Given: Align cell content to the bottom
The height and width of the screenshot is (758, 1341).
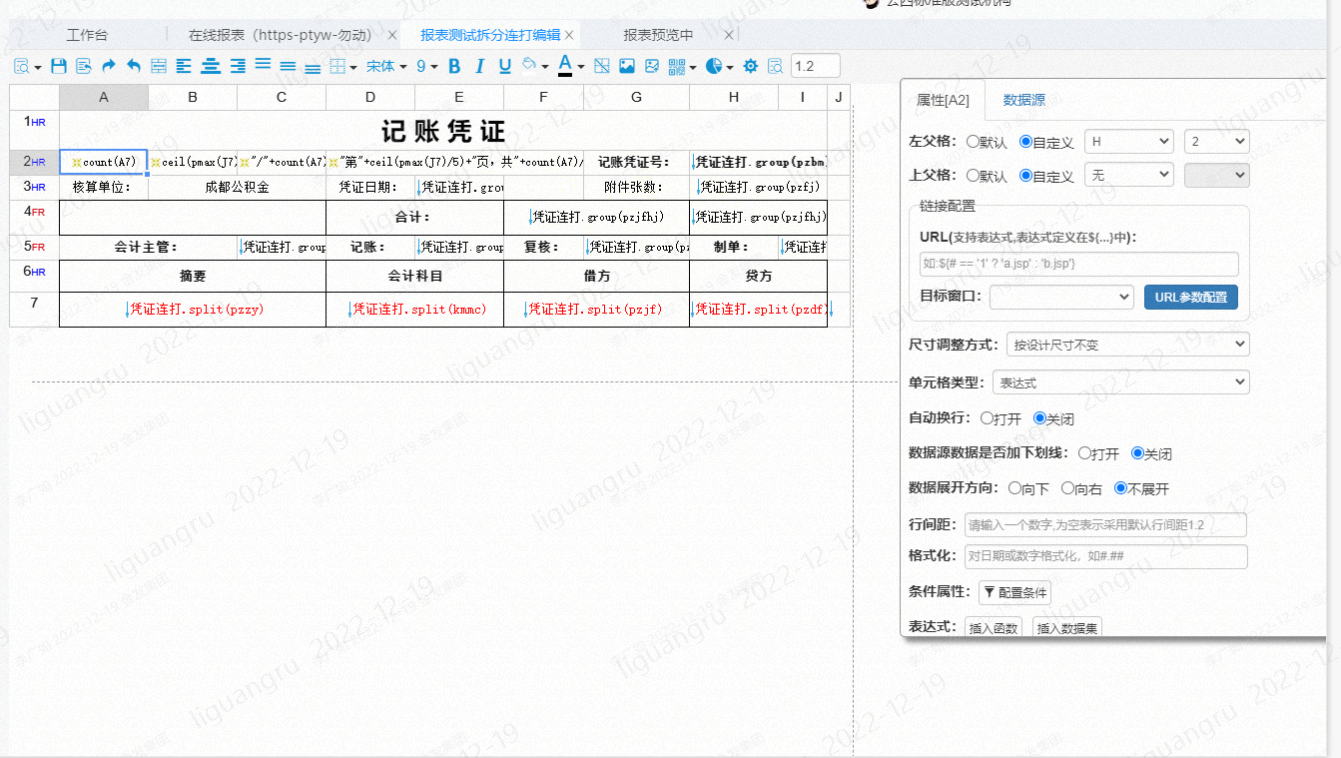Looking at the screenshot, I should 313,68.
